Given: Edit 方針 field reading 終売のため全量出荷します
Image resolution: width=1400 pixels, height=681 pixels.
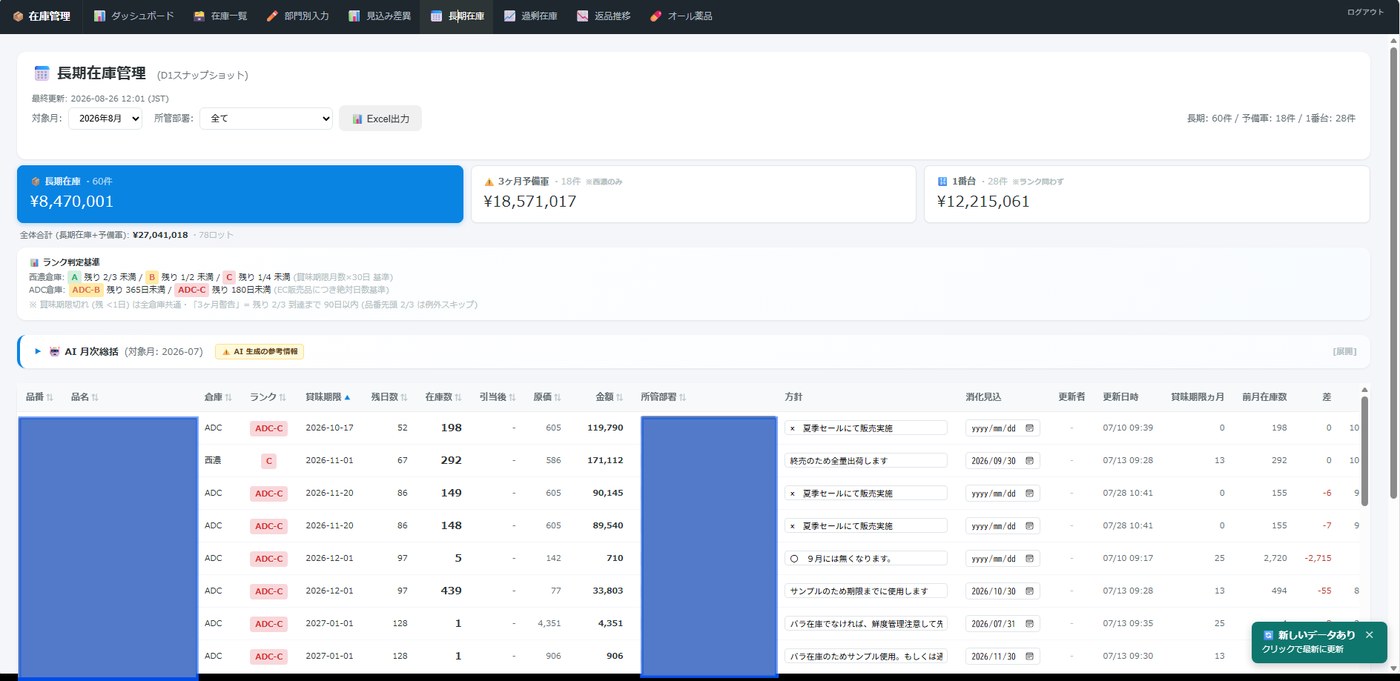Looking at the screenshot, I should tap(865, 460).
